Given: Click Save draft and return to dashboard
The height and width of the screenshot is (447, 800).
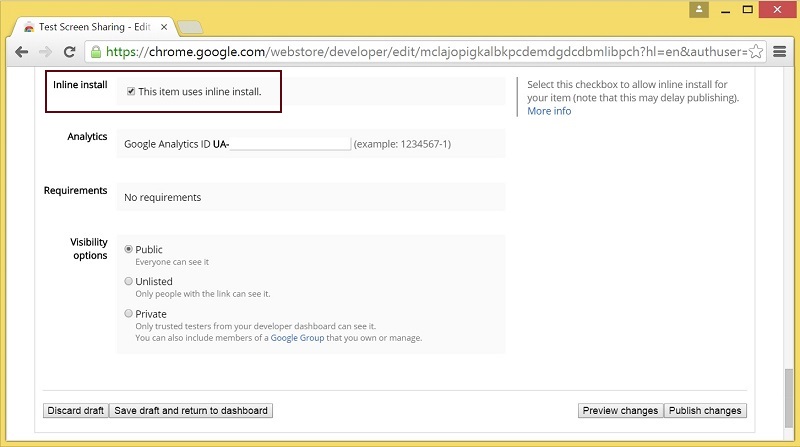Looking at the screenshot, I should [190, 410].
